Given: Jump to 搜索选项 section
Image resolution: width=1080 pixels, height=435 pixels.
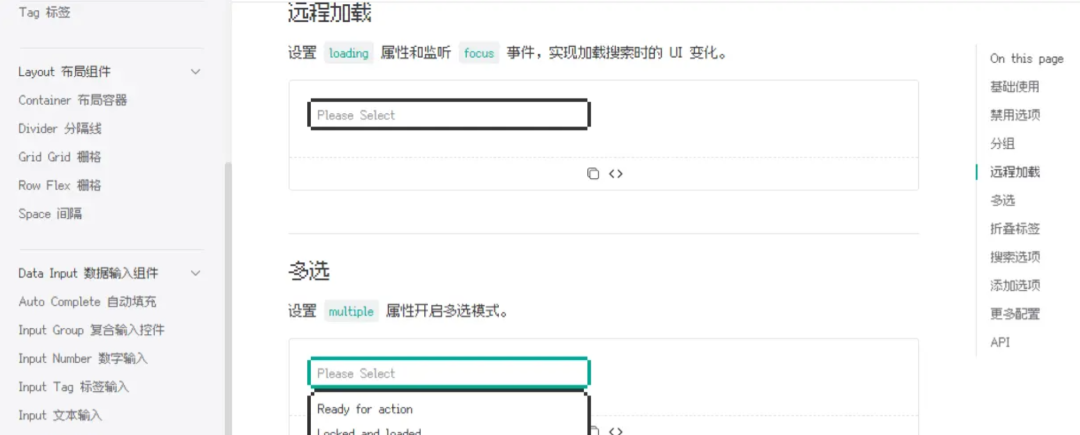Looking at the screenshot, I should [1015, 257].
